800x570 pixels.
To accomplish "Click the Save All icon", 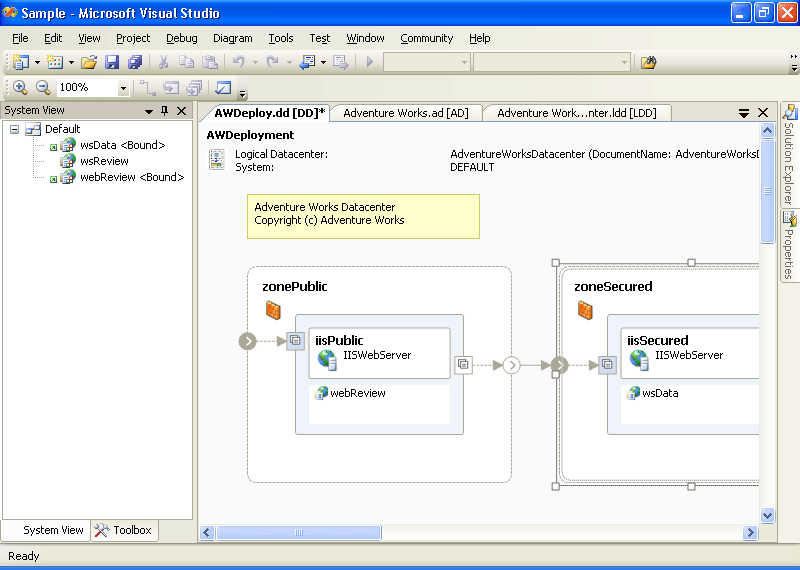I will tap(135, 62).
